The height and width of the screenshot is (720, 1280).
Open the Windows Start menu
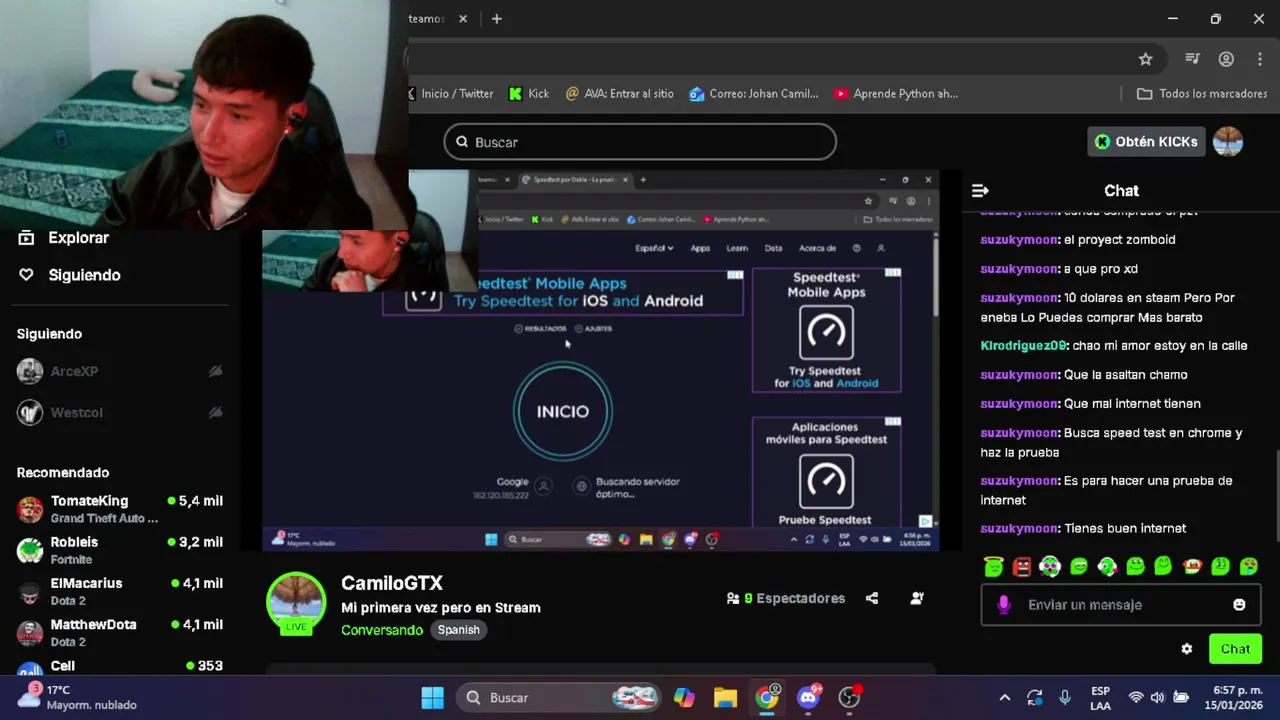432,697
